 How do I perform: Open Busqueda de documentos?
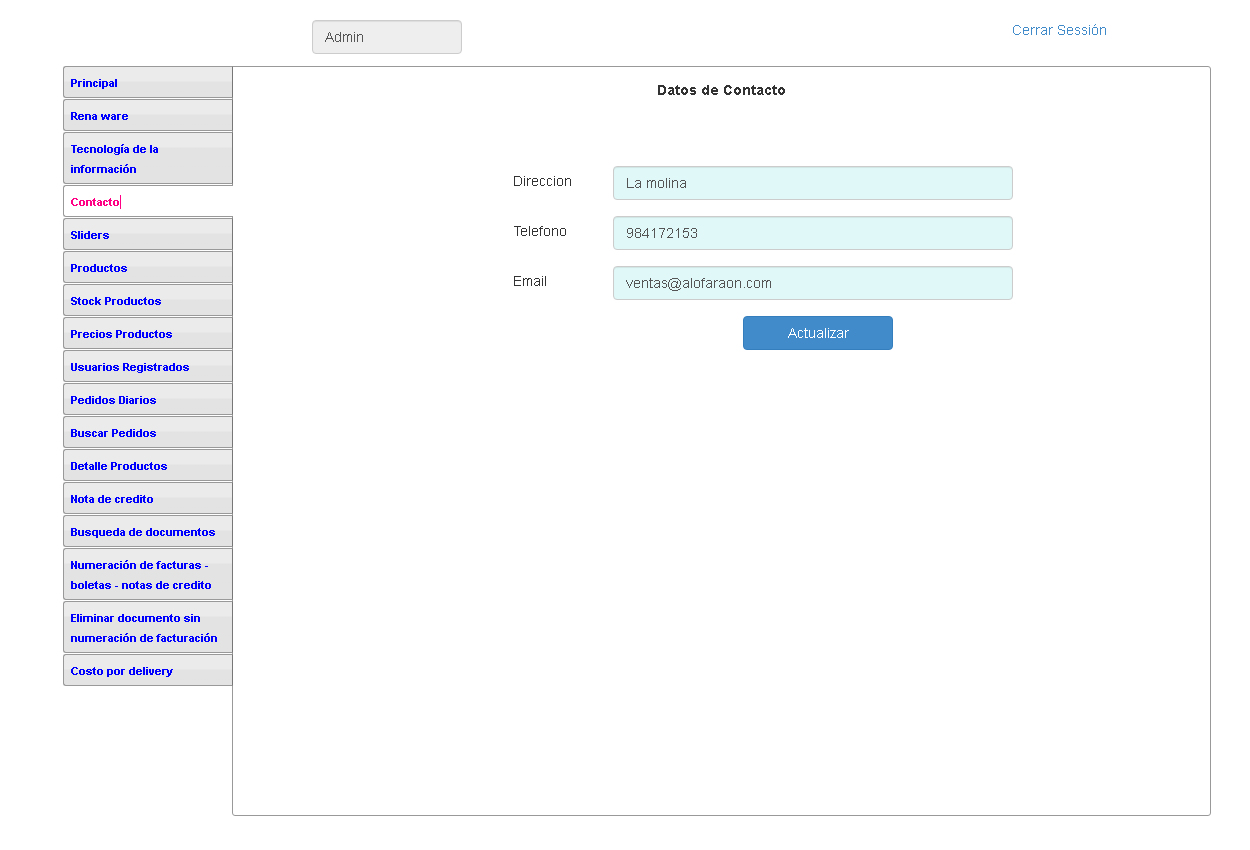(x=142, y=532)
